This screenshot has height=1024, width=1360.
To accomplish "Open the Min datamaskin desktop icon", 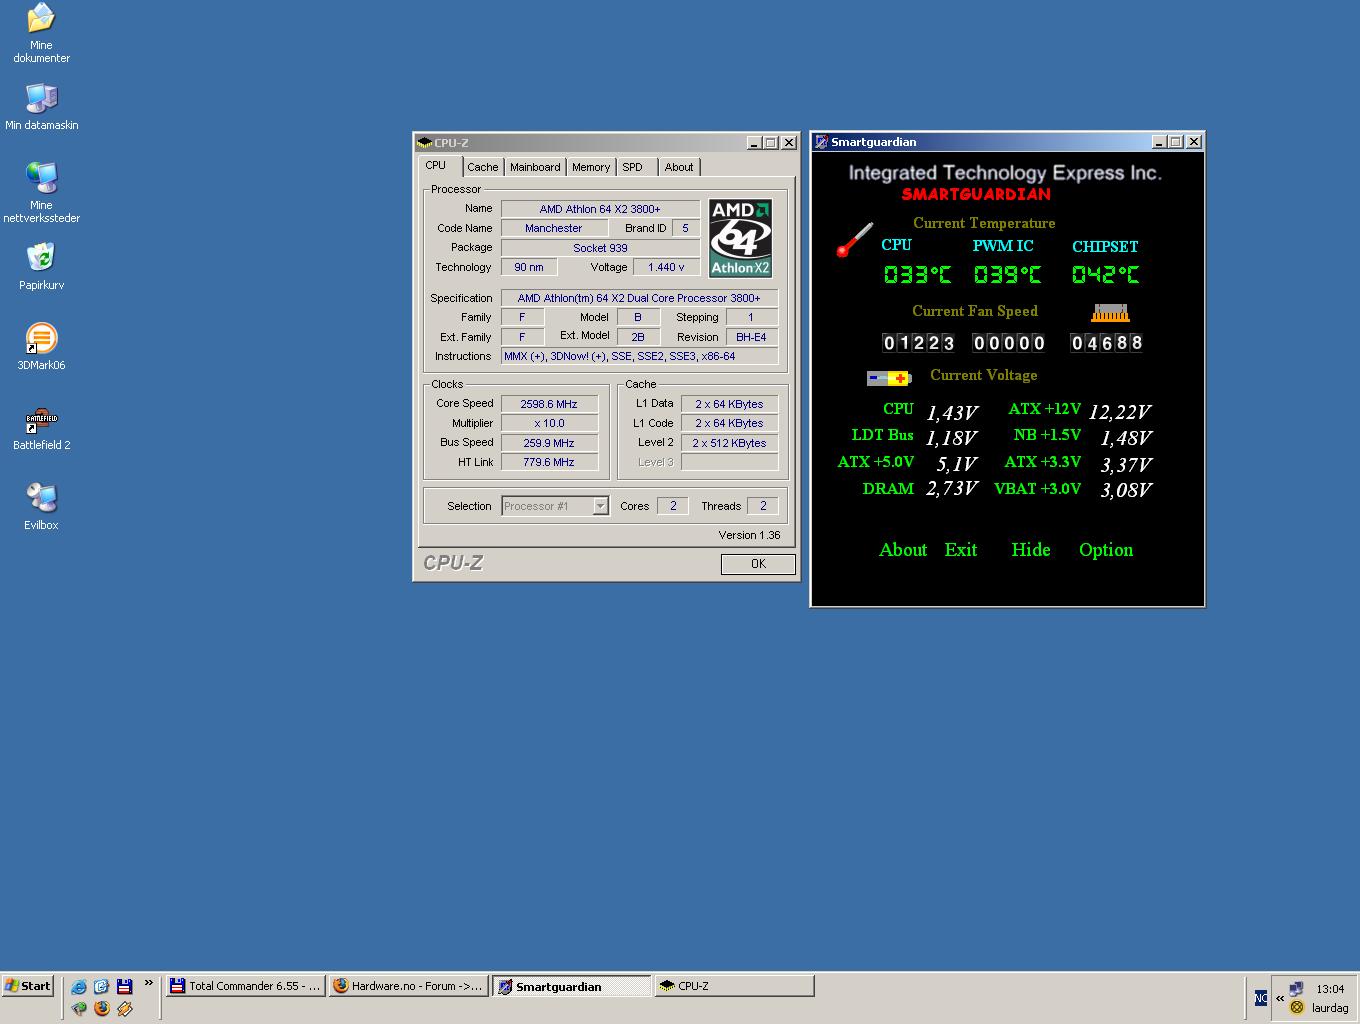I will pyautogui.click(x=41, y=107).
